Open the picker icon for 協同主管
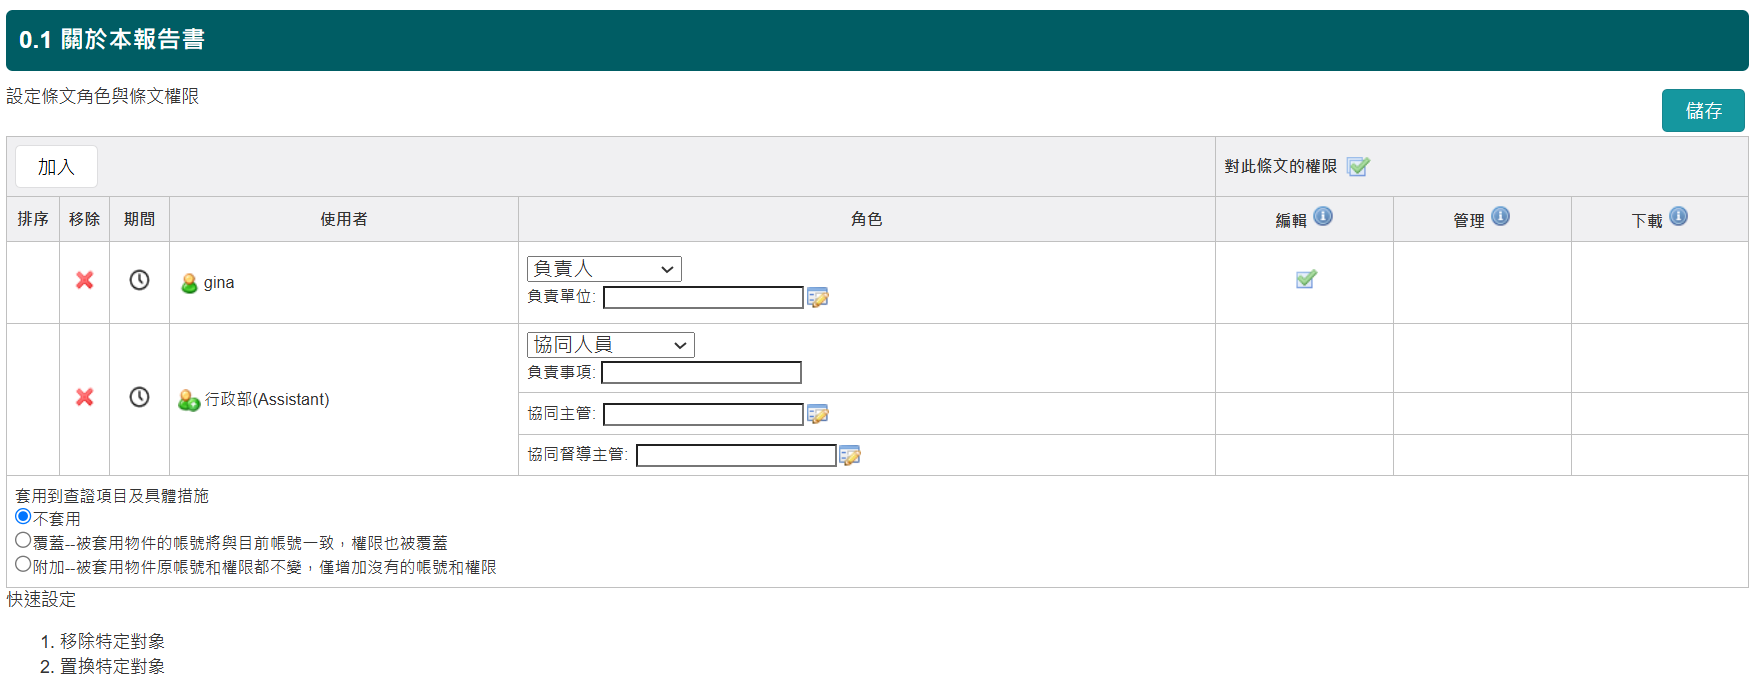1759x690 pixels. point(818,414)
